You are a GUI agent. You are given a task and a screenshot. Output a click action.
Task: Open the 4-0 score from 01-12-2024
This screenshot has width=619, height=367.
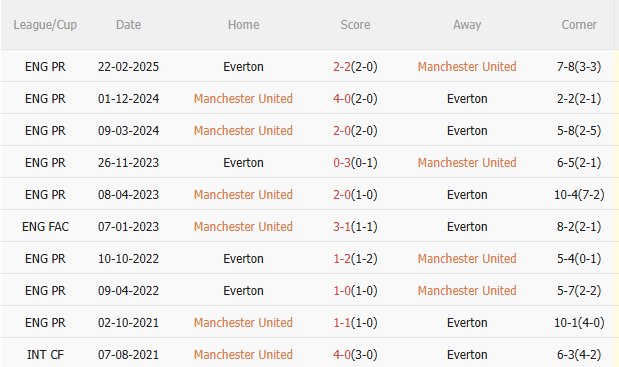[342, 99]
